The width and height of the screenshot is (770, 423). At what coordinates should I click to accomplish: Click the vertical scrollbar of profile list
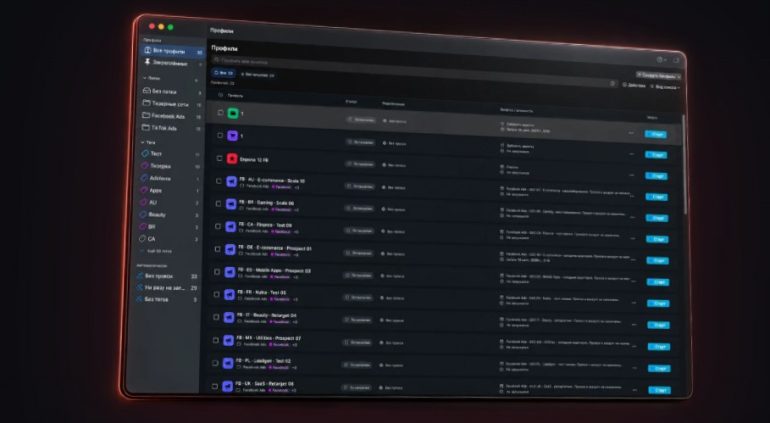(x=684, y=165)
